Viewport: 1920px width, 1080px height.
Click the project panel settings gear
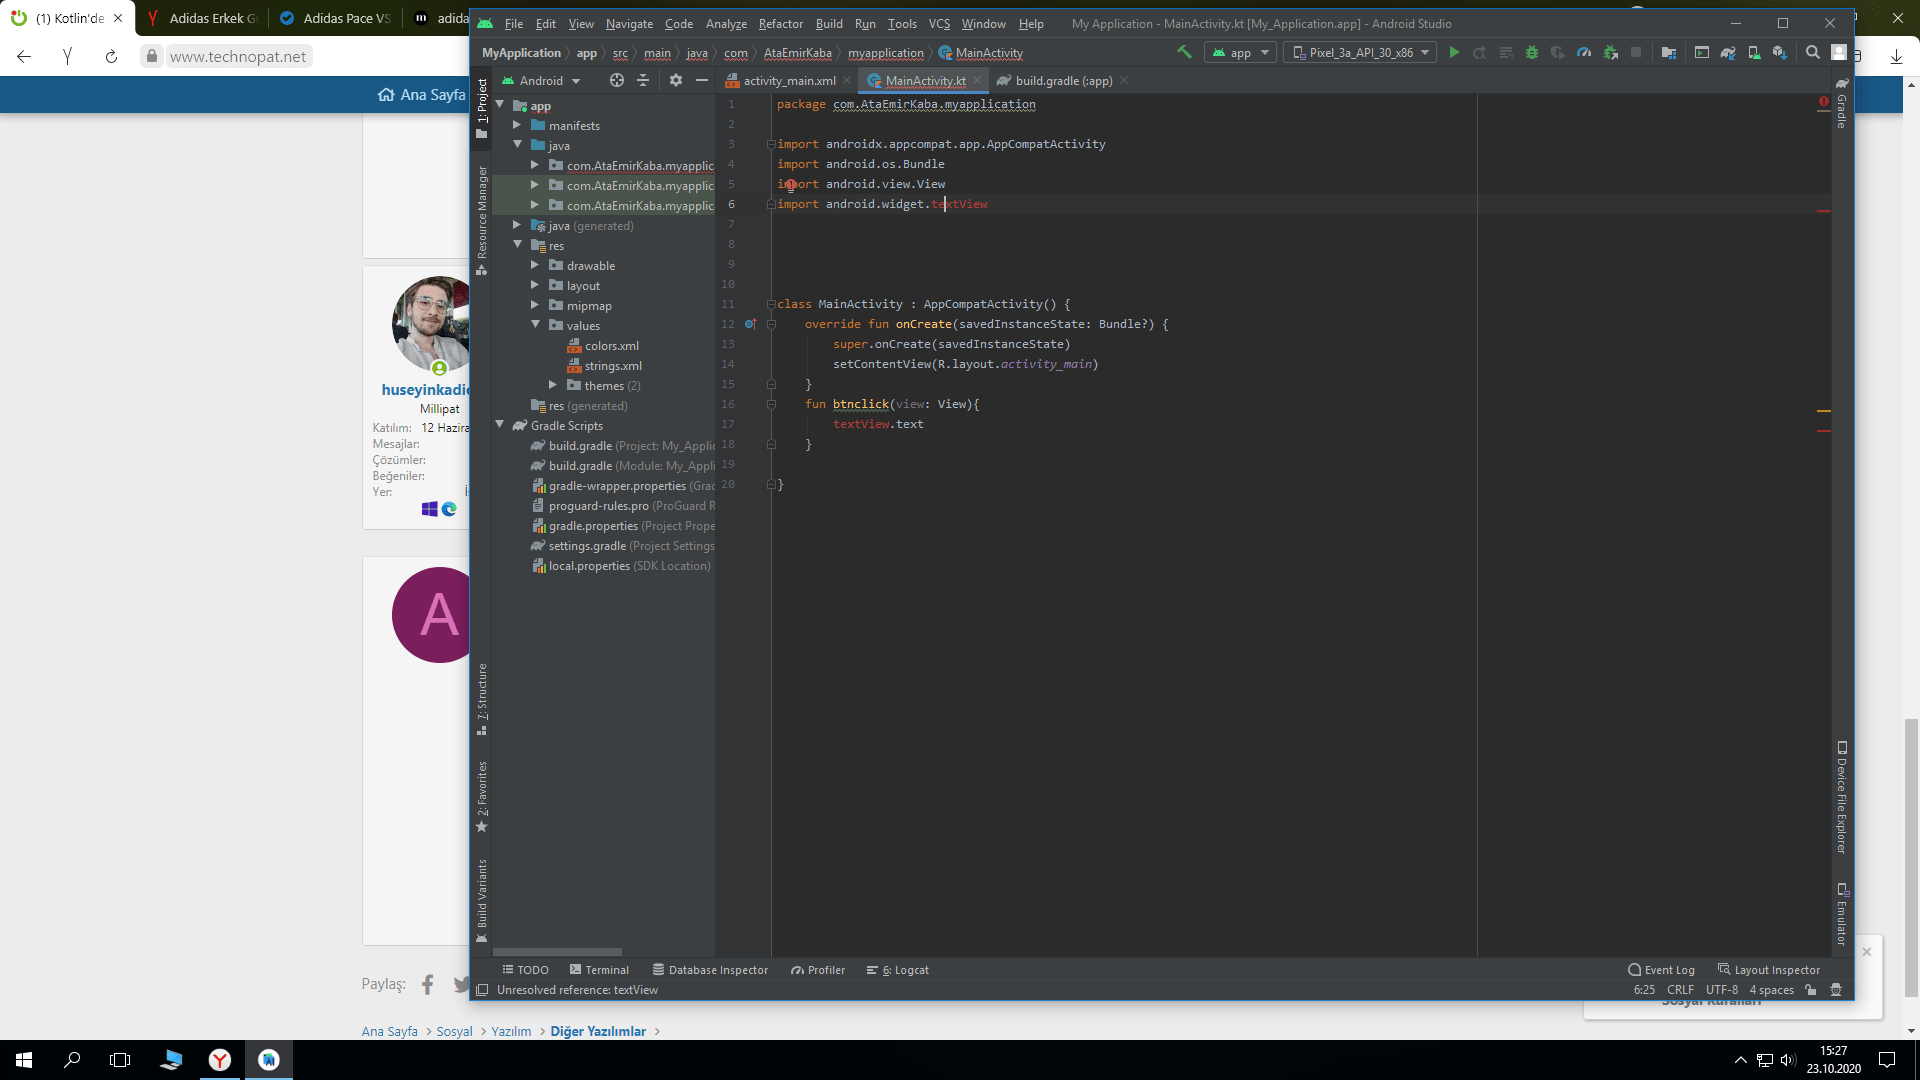coord(676,81)
